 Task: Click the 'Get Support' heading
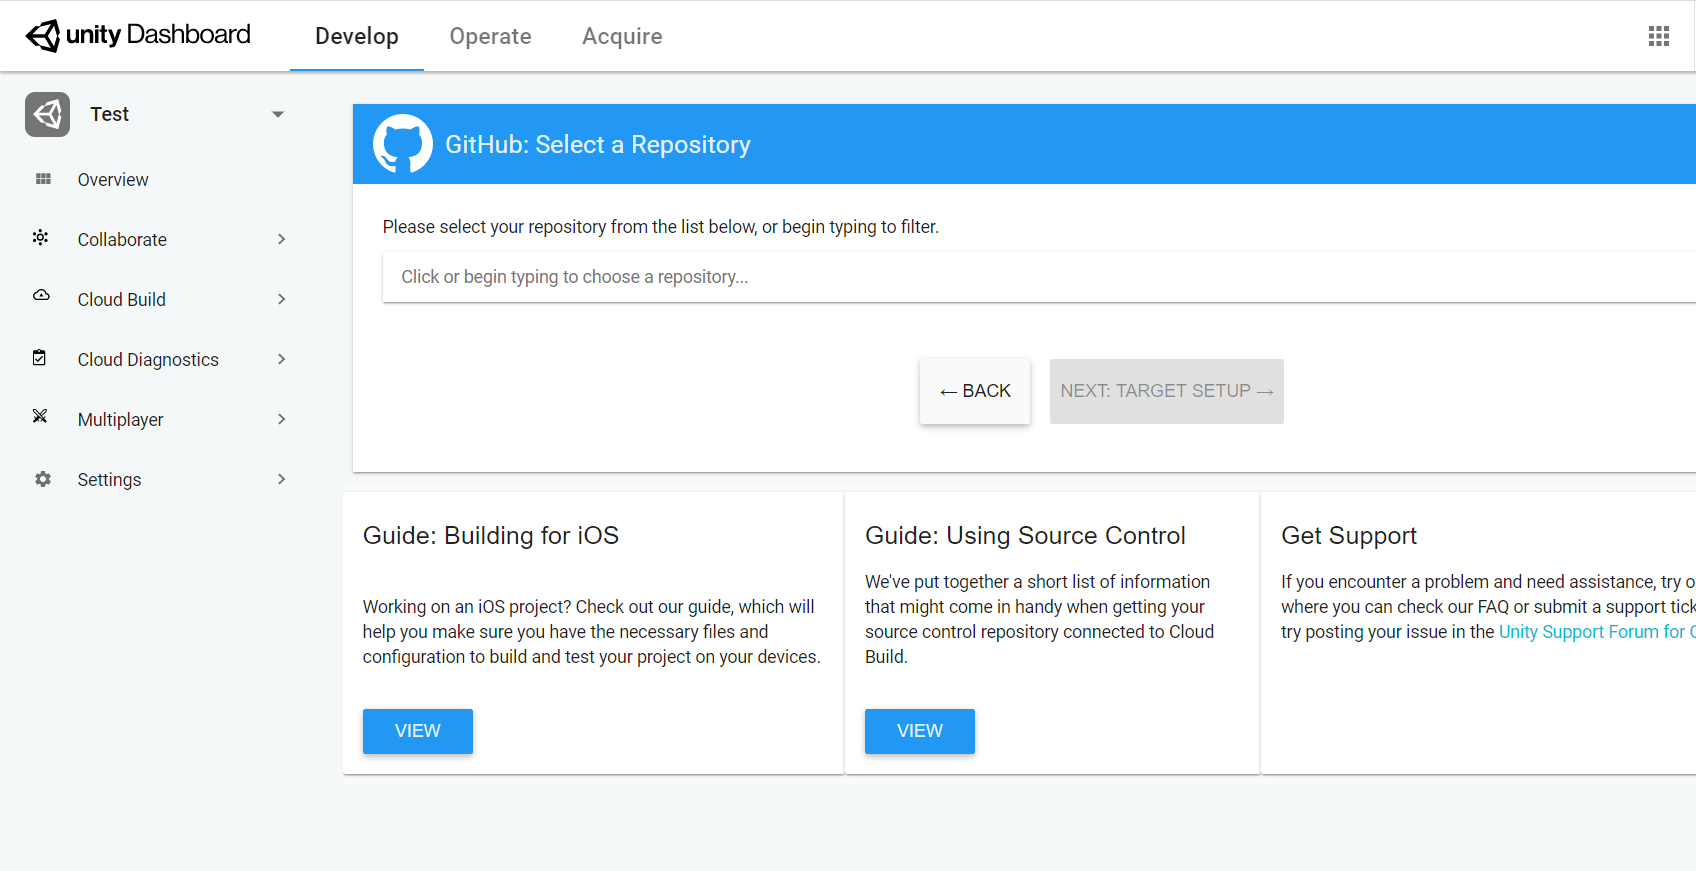pyautogui.click(x=1349, y=536)
